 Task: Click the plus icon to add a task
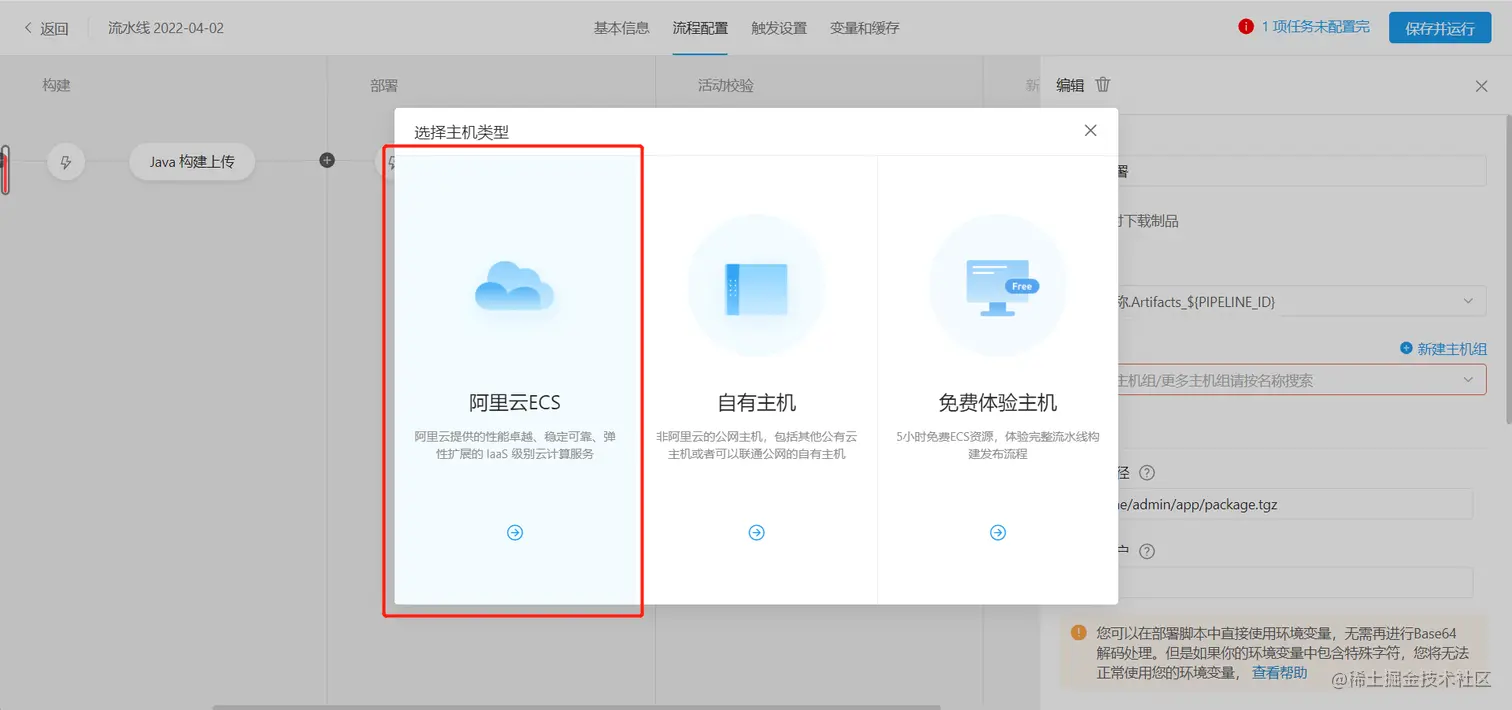pos(327,160)
